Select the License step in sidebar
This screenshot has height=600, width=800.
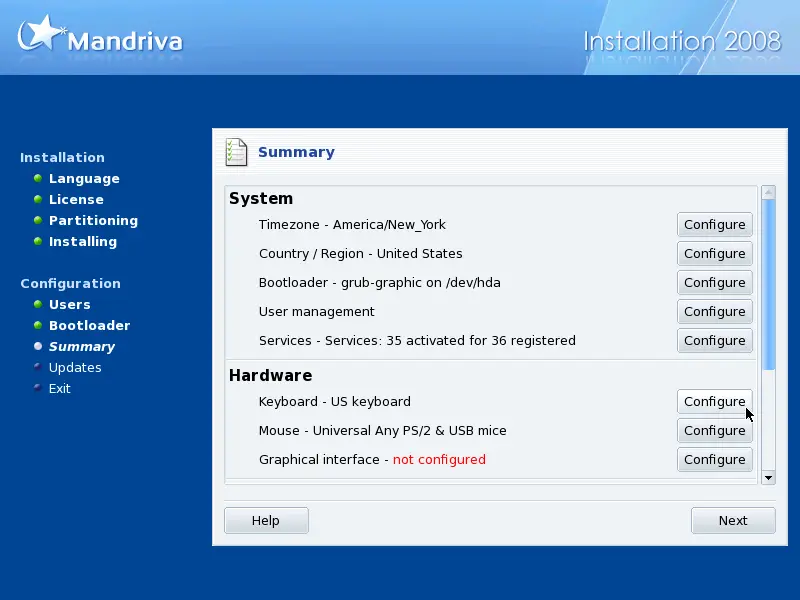[x=76, y=199]
